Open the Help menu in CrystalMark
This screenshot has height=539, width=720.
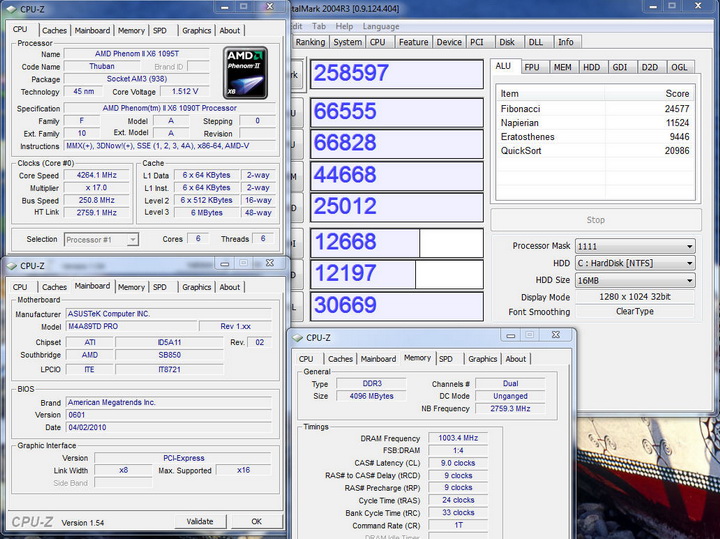[344, 26]
